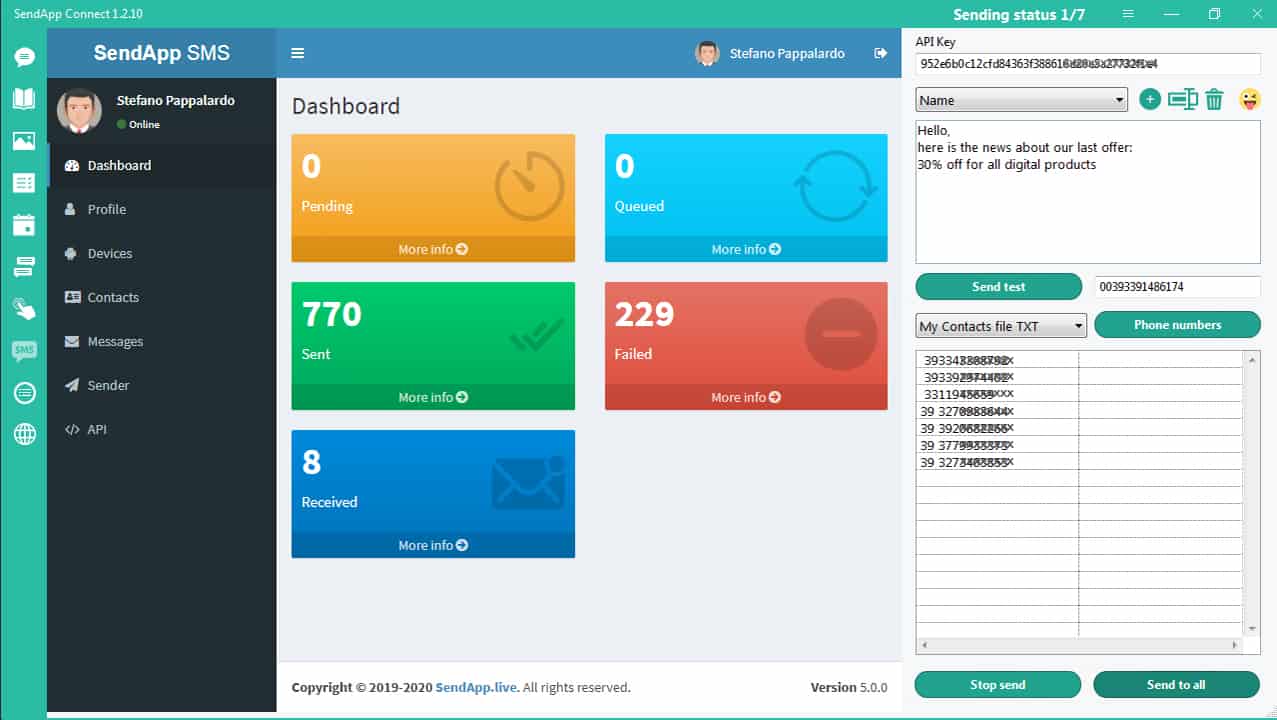This screenshot has width=1277, height=720.
Task: Open My Contacts file TXT dropdown
Action: pos(1000,326)
